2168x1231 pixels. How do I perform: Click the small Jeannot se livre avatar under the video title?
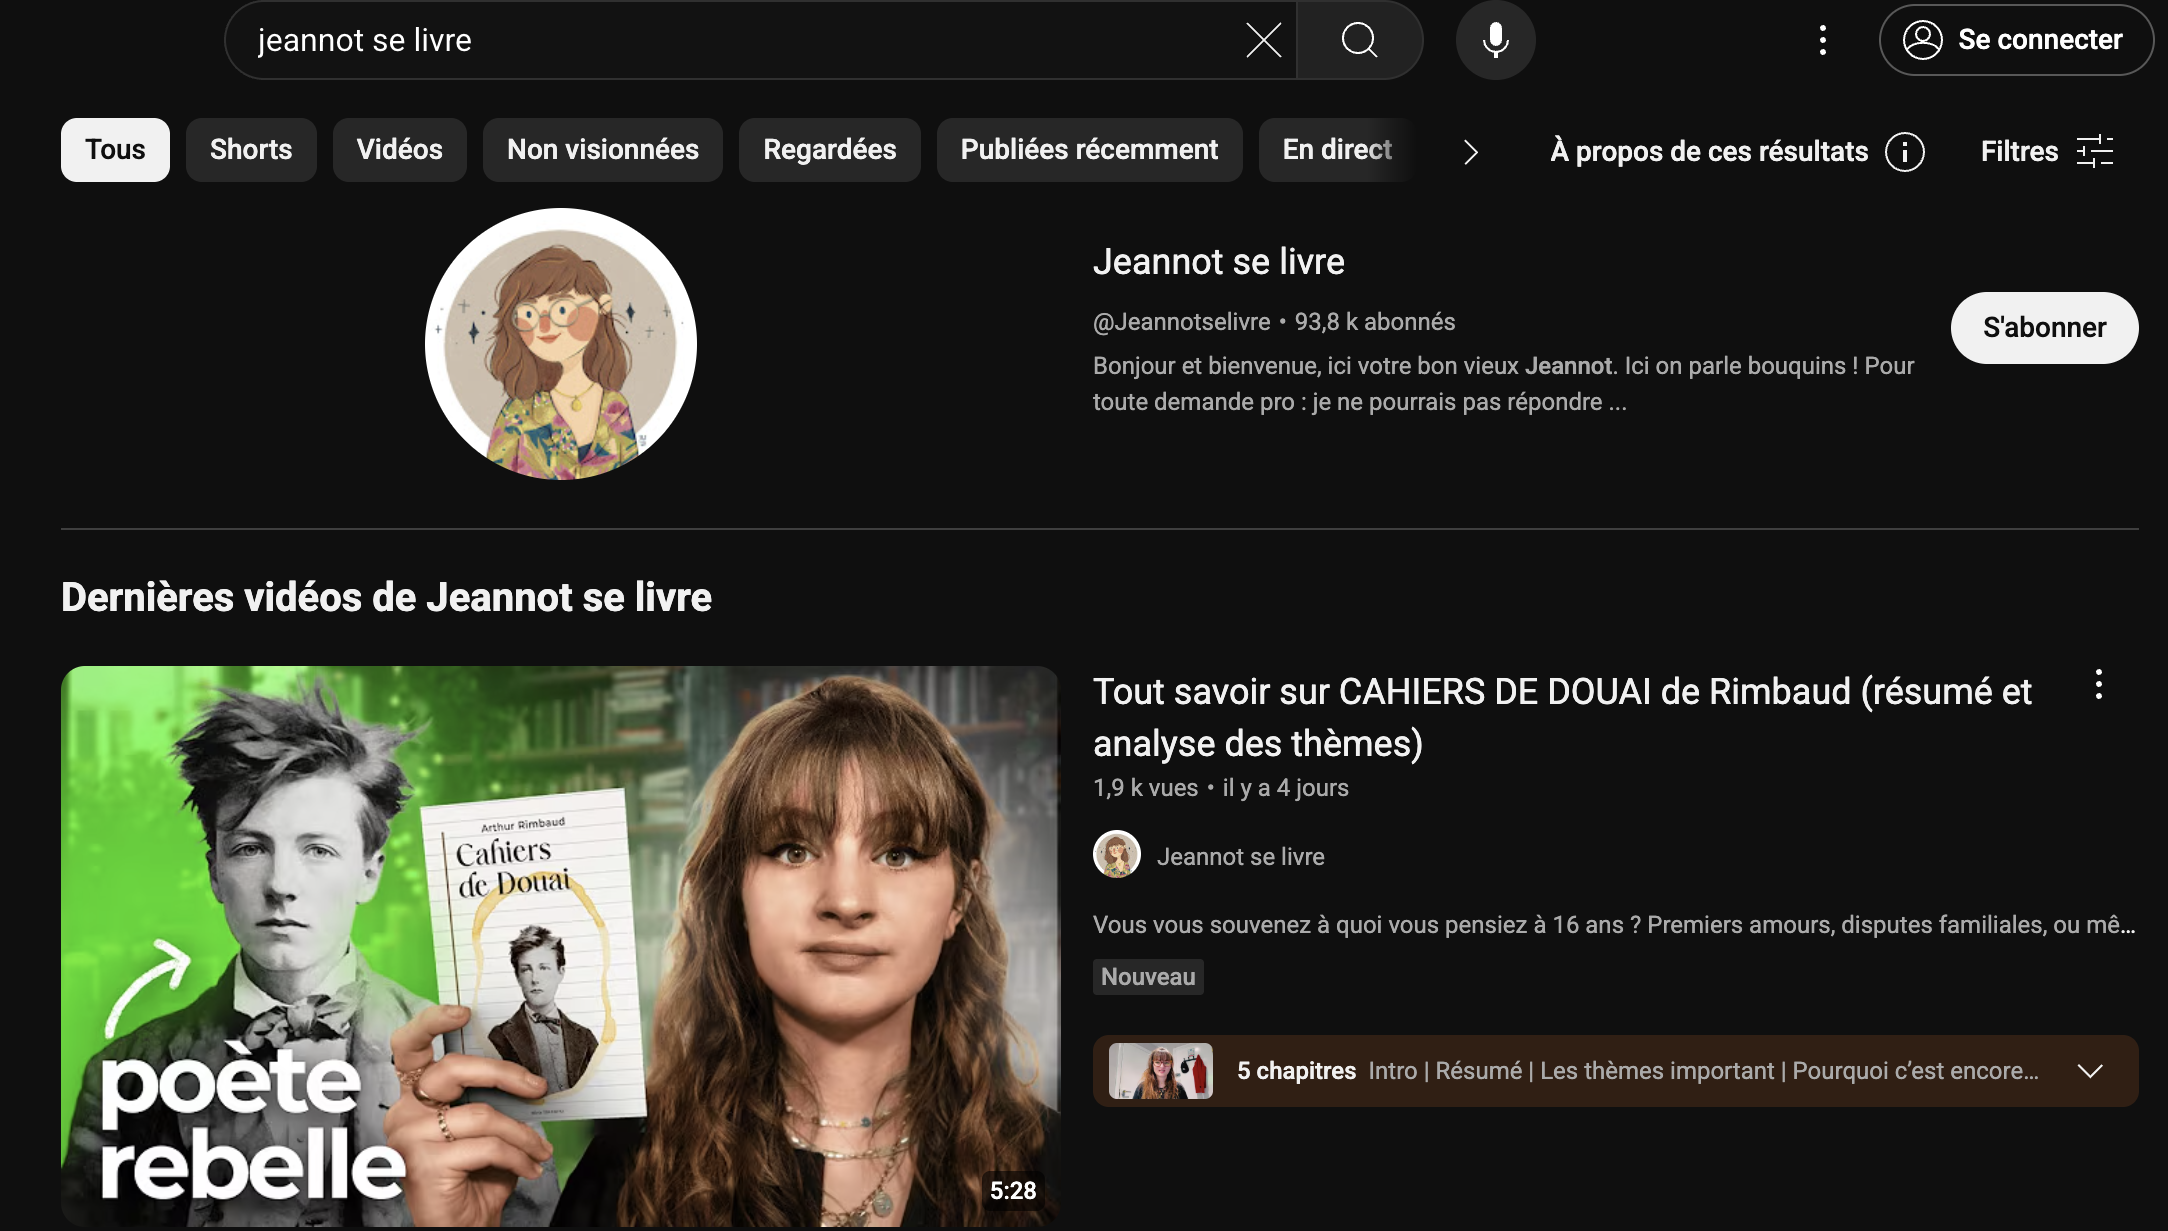[x=1116, y=856]
